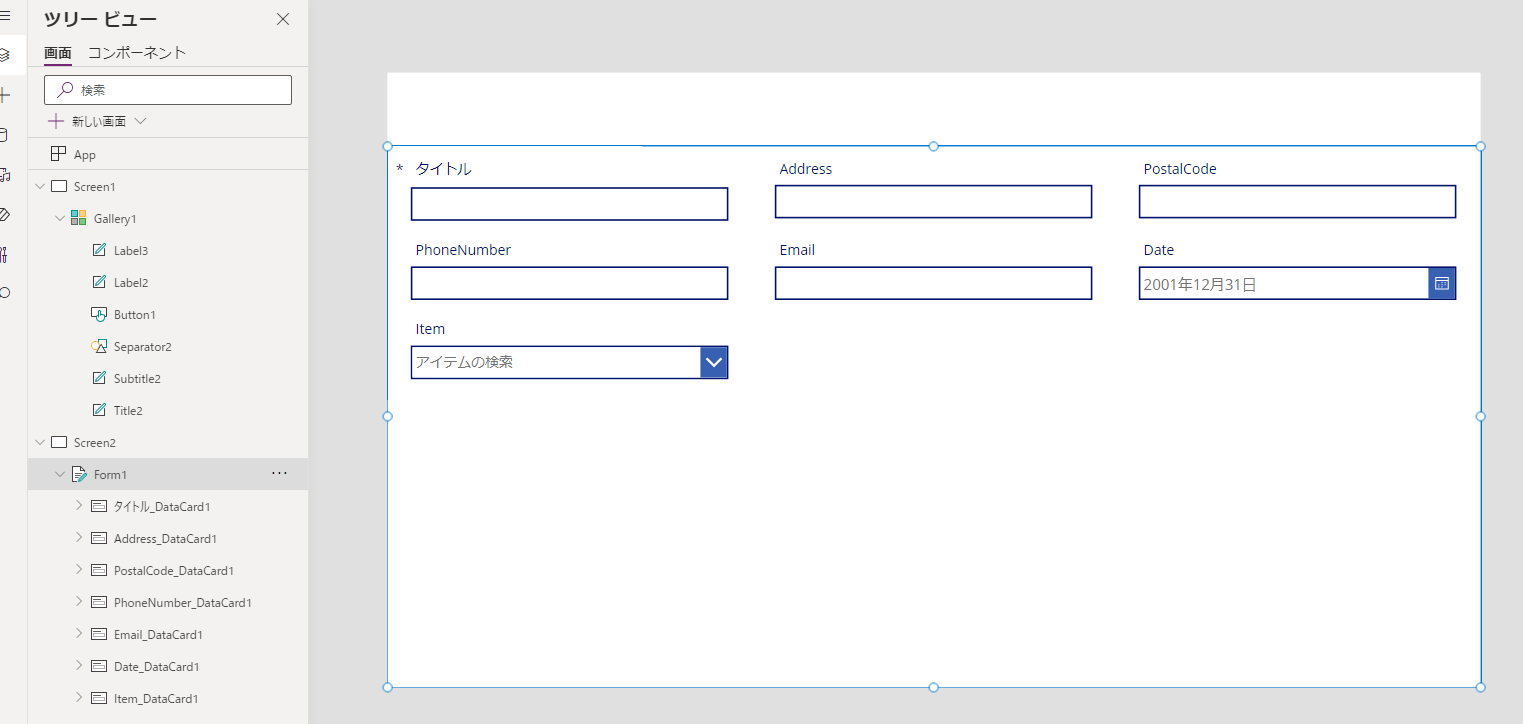1523x724 pixels.
Task: Open the Media icon in left rail
Action: tap(5, 174)
